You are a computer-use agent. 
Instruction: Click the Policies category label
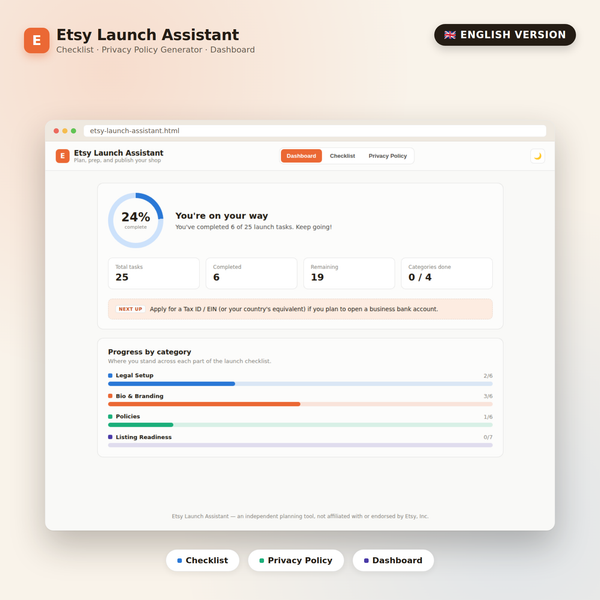128,416
